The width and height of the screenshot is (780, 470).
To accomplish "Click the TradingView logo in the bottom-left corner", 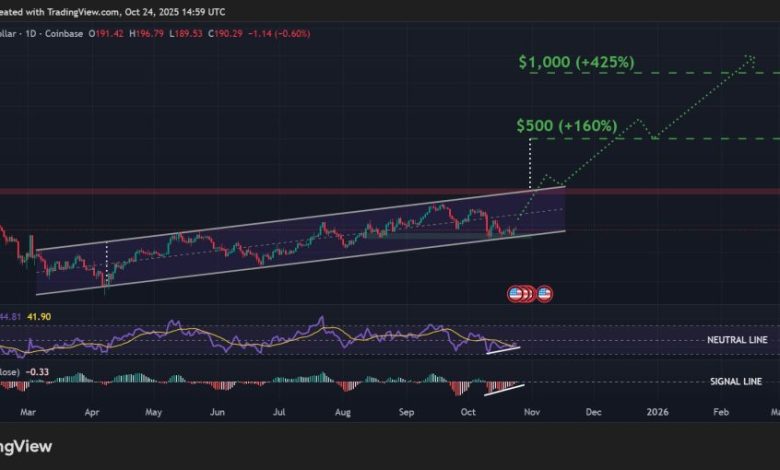I will pos(25,447).
